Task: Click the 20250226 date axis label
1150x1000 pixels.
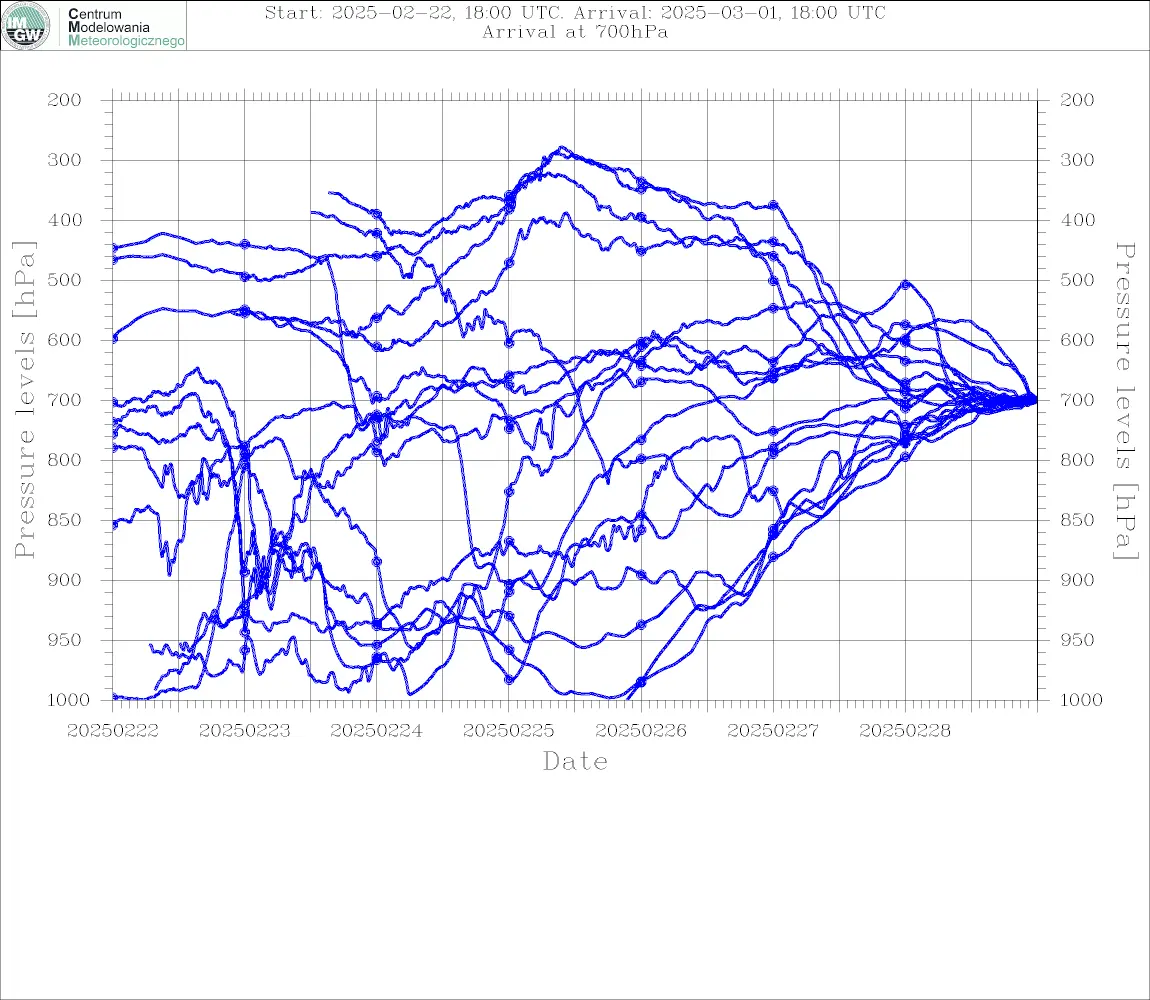Action: [x=641, y=731]
